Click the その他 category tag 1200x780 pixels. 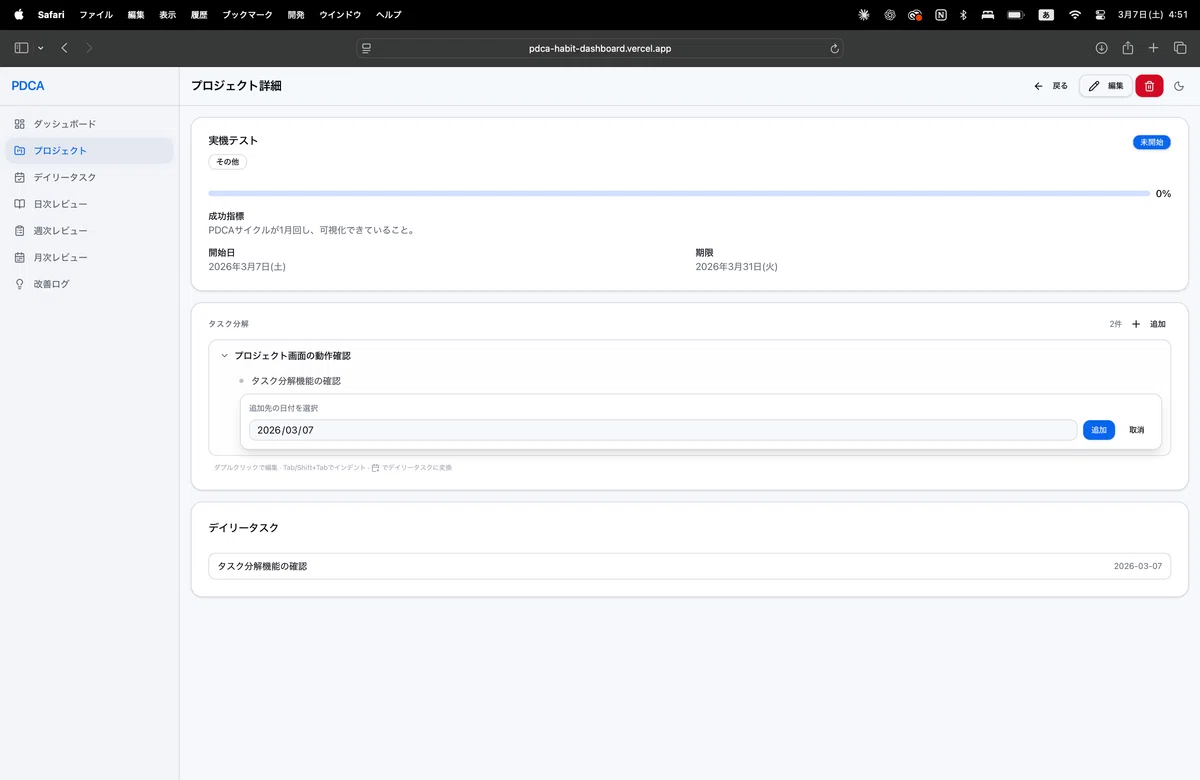[228, 161]
